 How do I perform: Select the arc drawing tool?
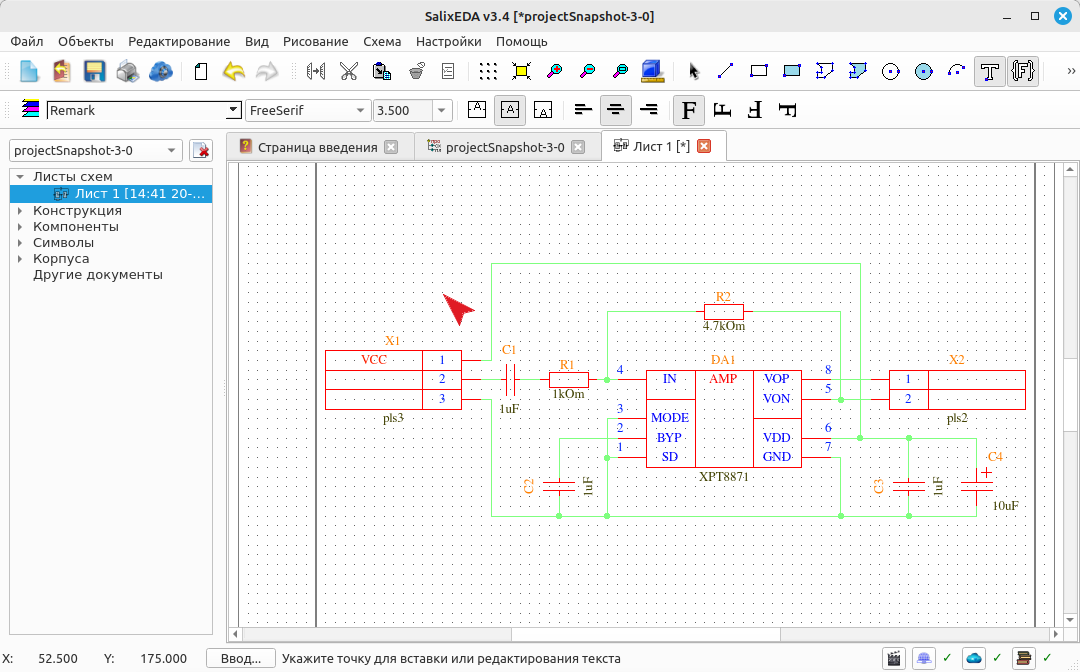pos(956,71)
